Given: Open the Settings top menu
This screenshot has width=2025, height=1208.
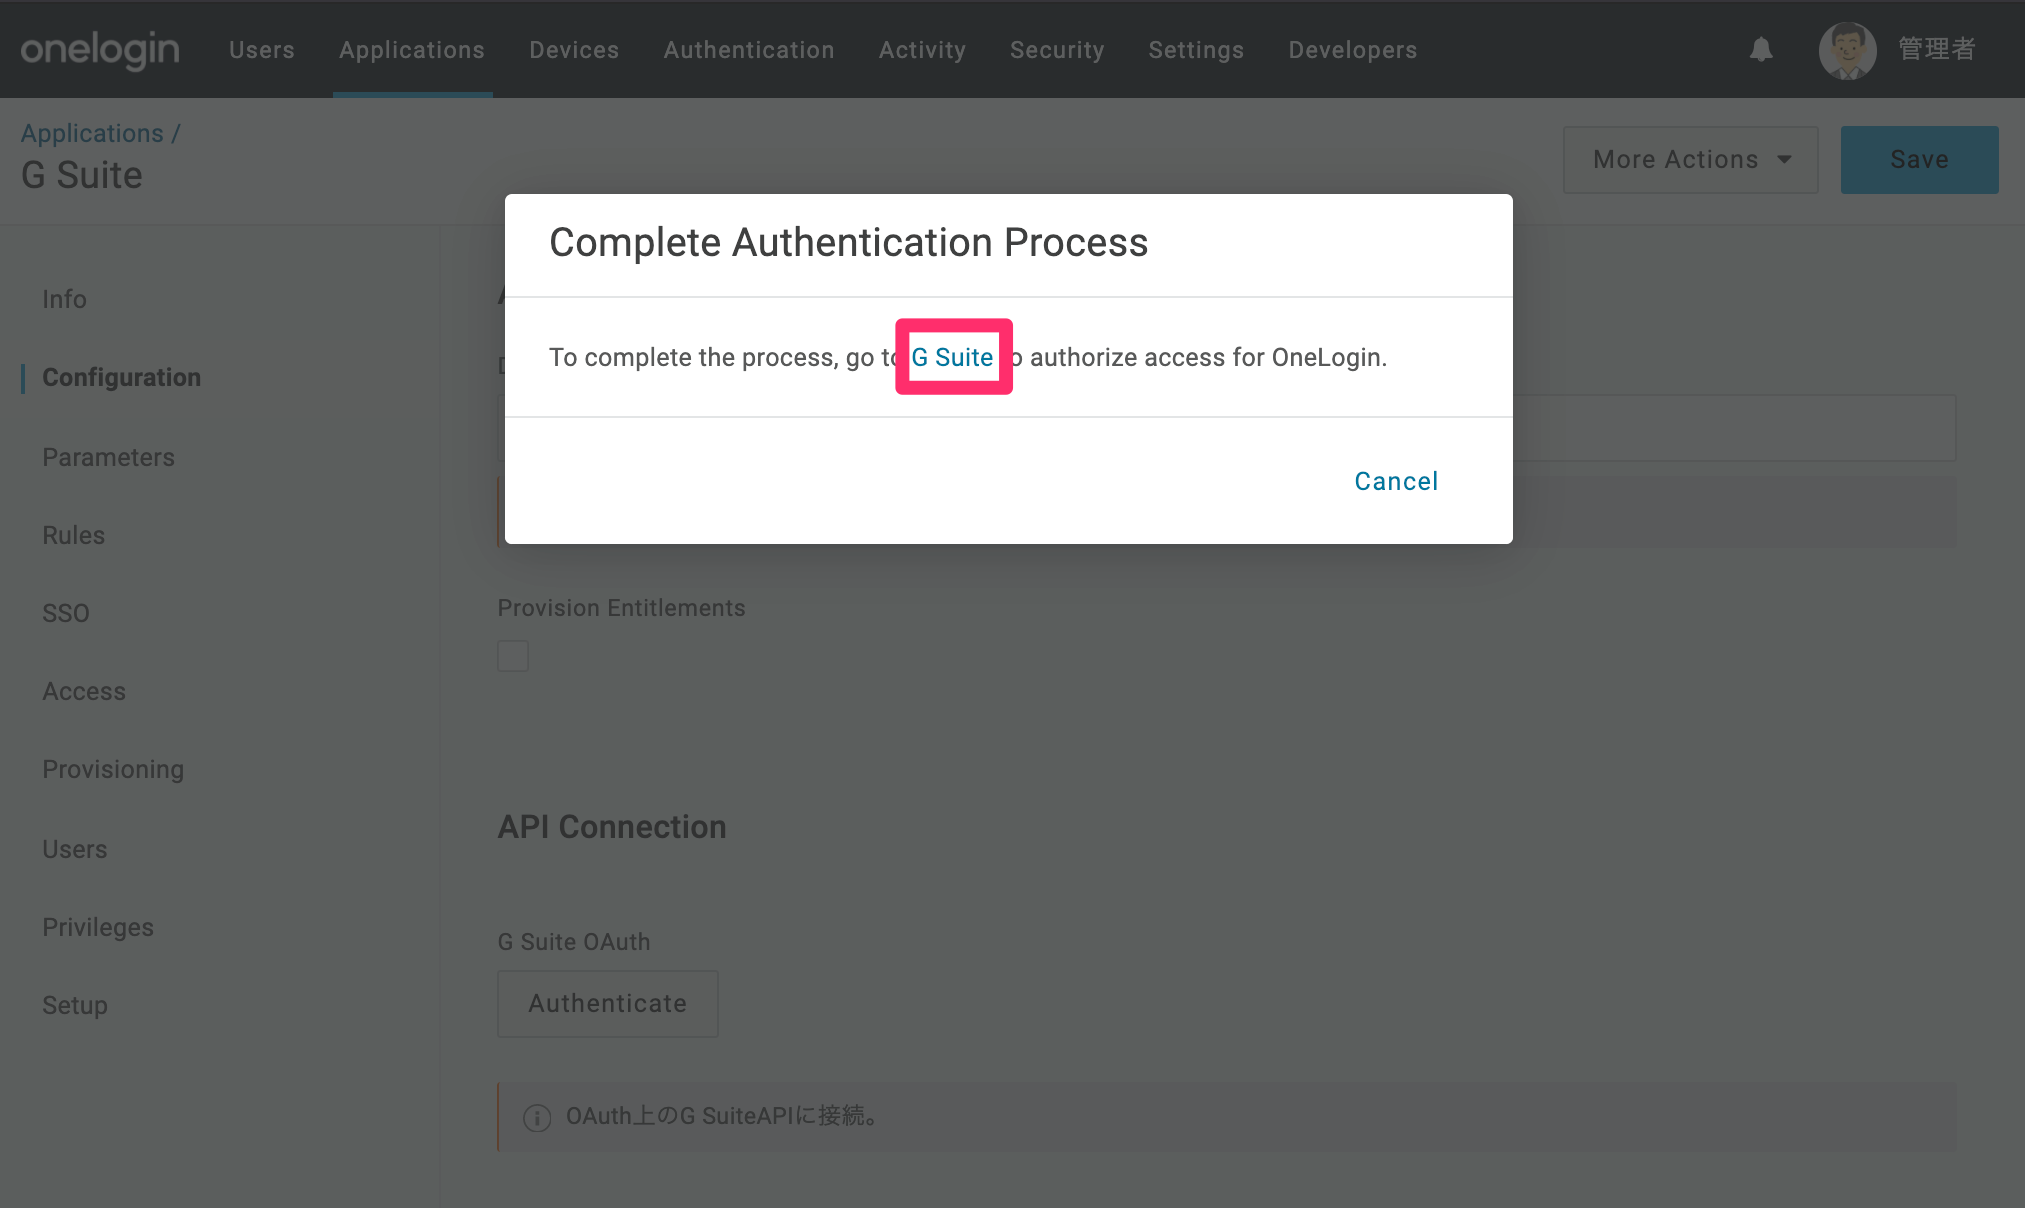Looking at the screenshot, I should [1196, 50].
